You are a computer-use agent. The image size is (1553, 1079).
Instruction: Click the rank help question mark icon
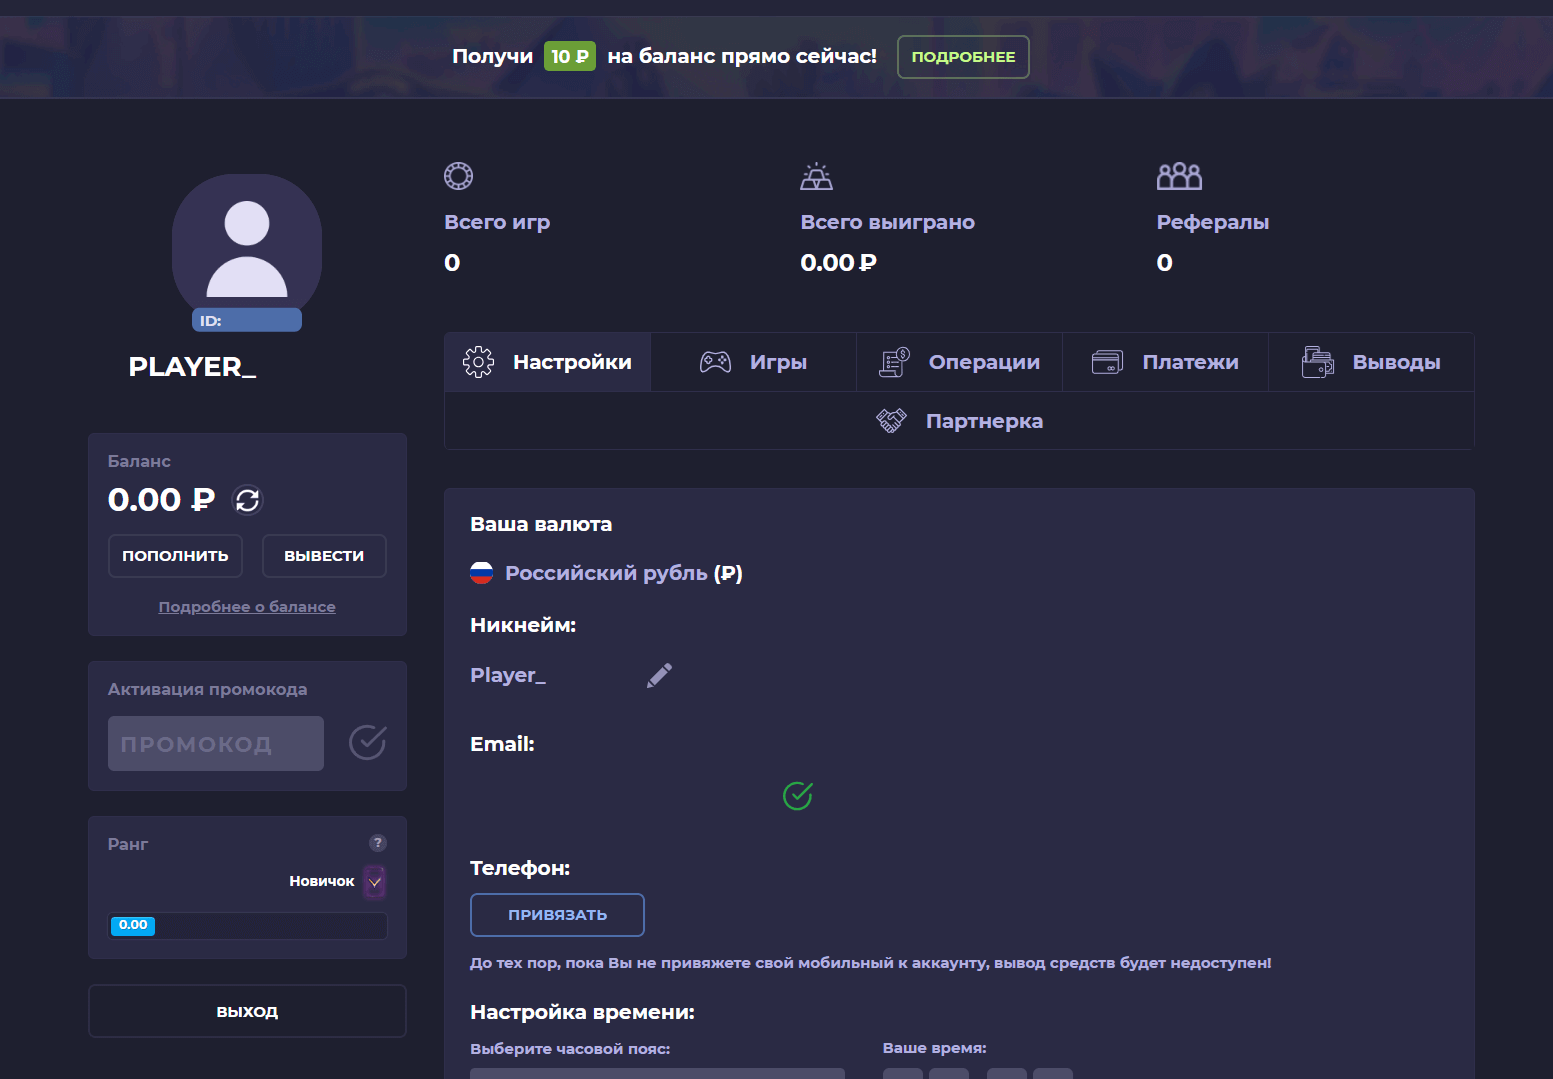pyautogui.click(x=377, y=843)
